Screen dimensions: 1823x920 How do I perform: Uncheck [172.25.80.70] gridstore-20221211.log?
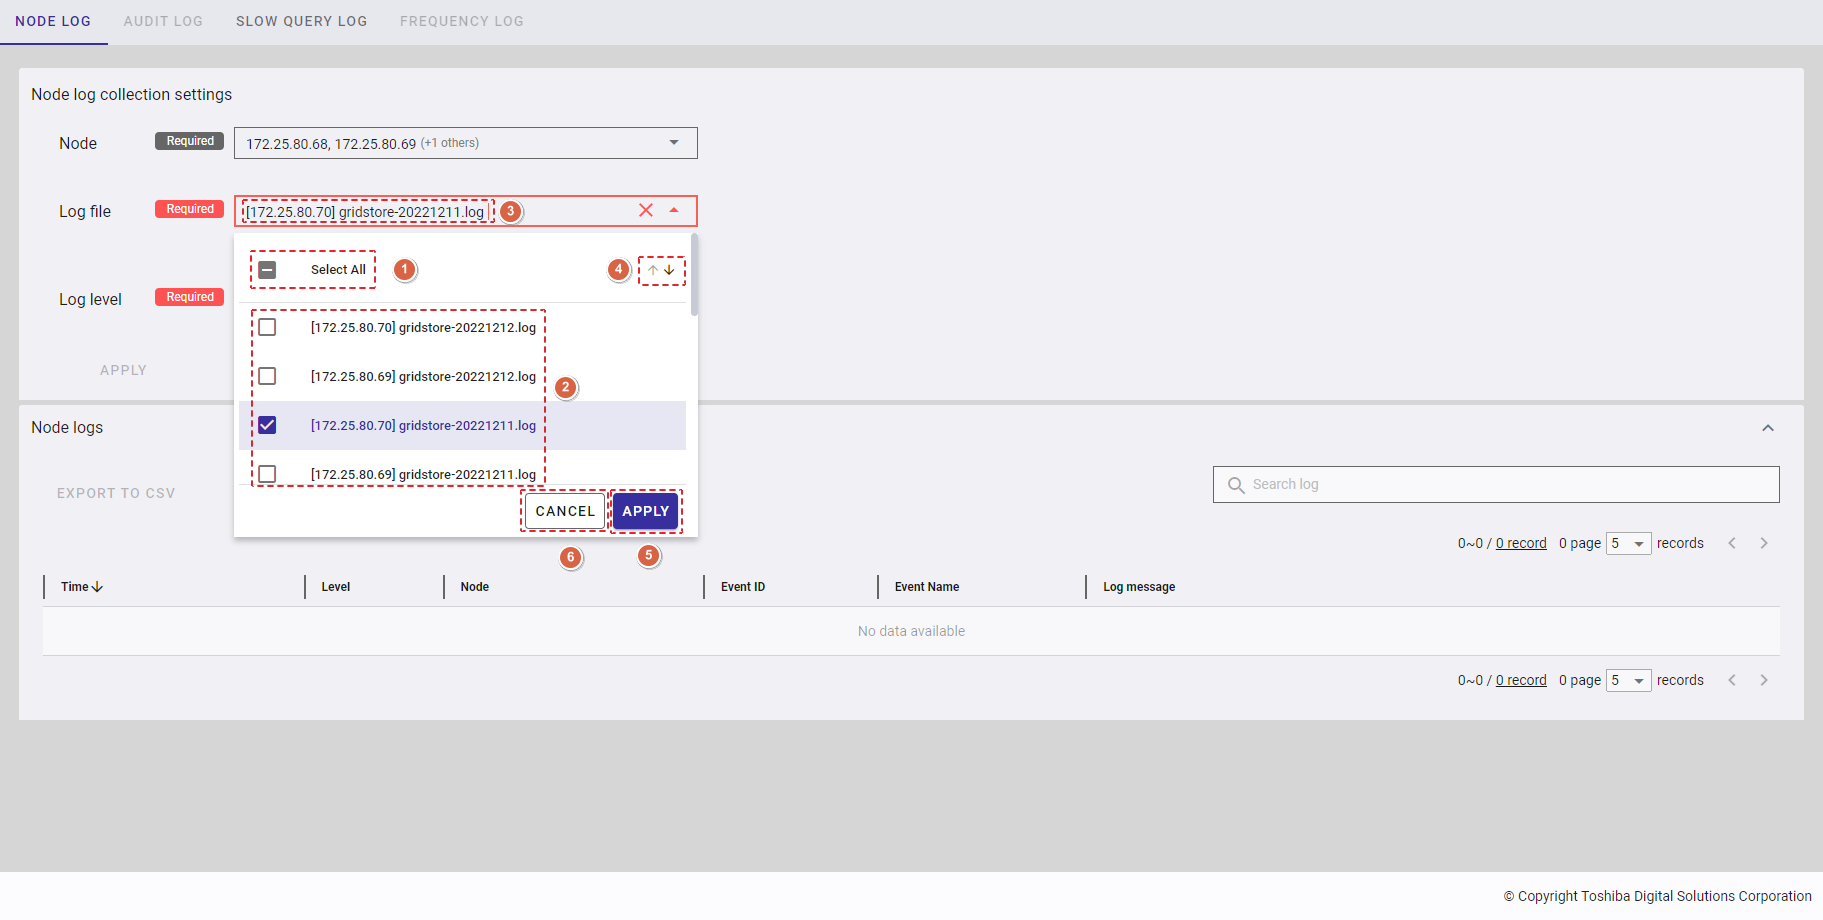(267, 425)
